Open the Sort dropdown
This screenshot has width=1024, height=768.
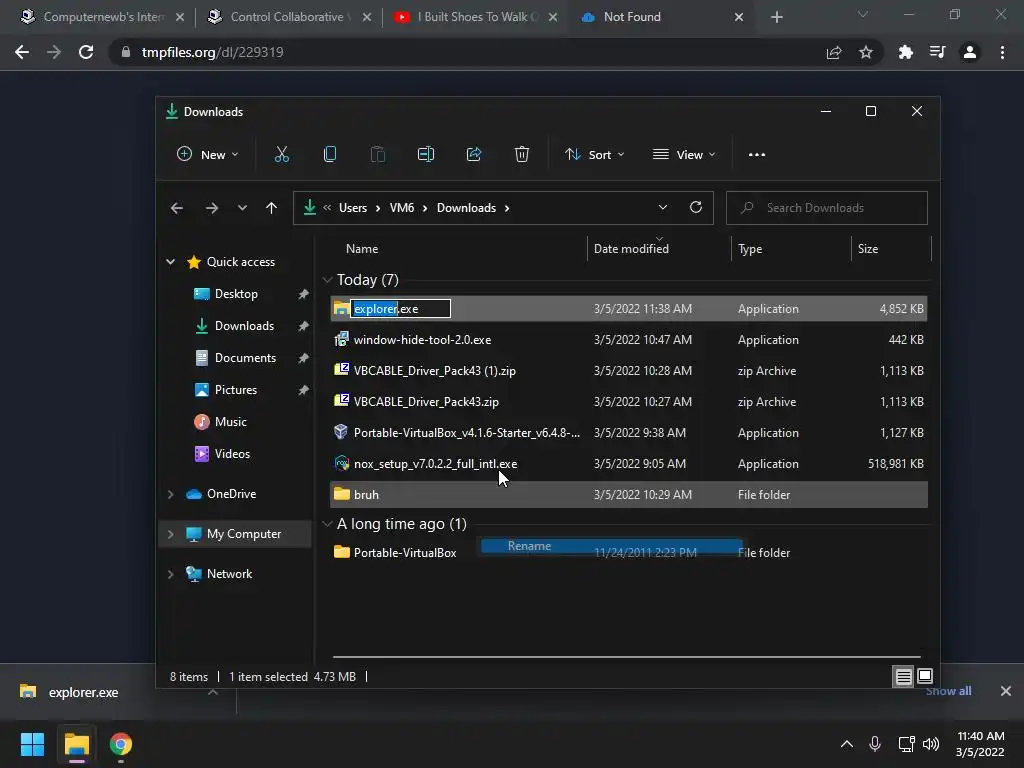point(595,155)
